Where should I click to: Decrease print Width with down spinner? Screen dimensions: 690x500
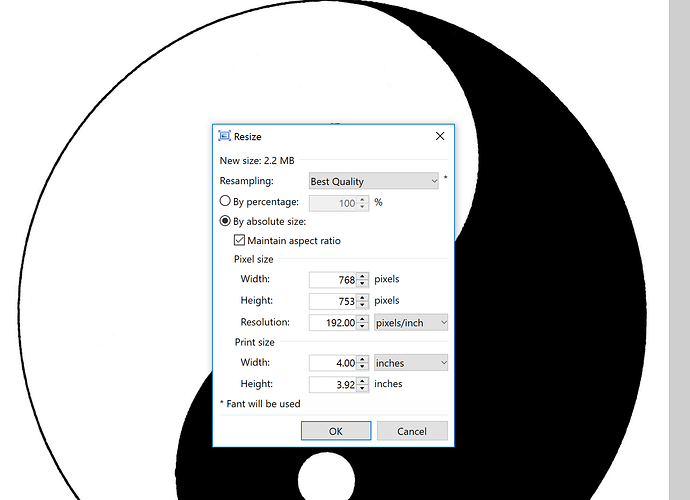coord(363,367)
